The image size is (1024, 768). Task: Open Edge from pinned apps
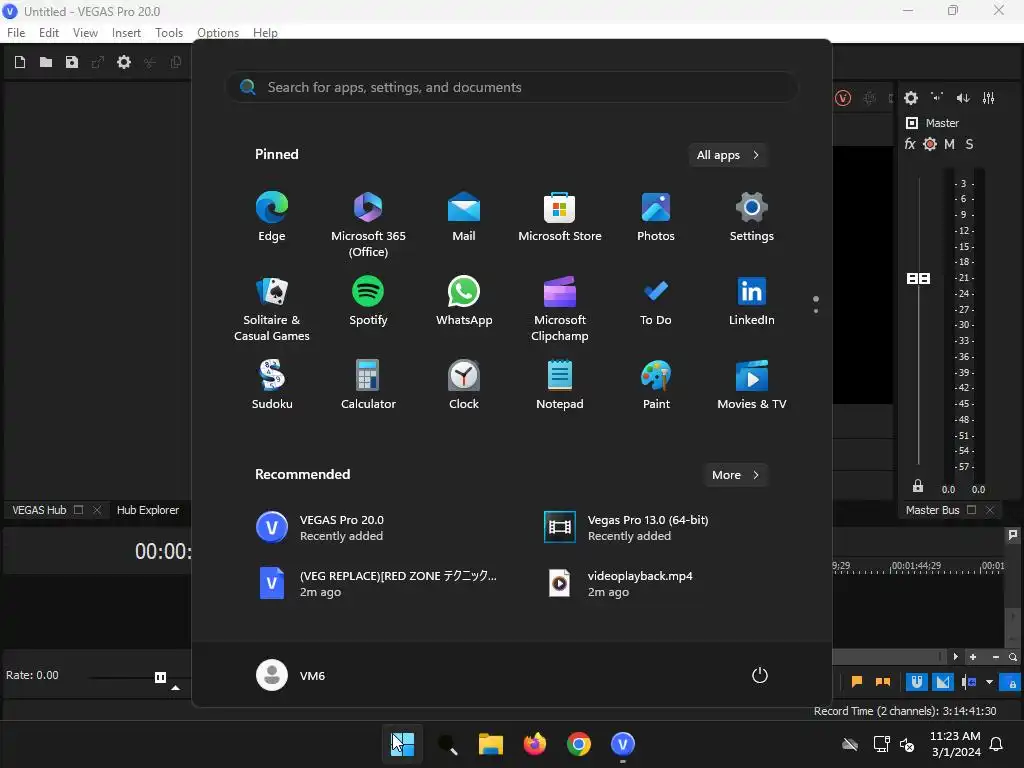point(272,217)
